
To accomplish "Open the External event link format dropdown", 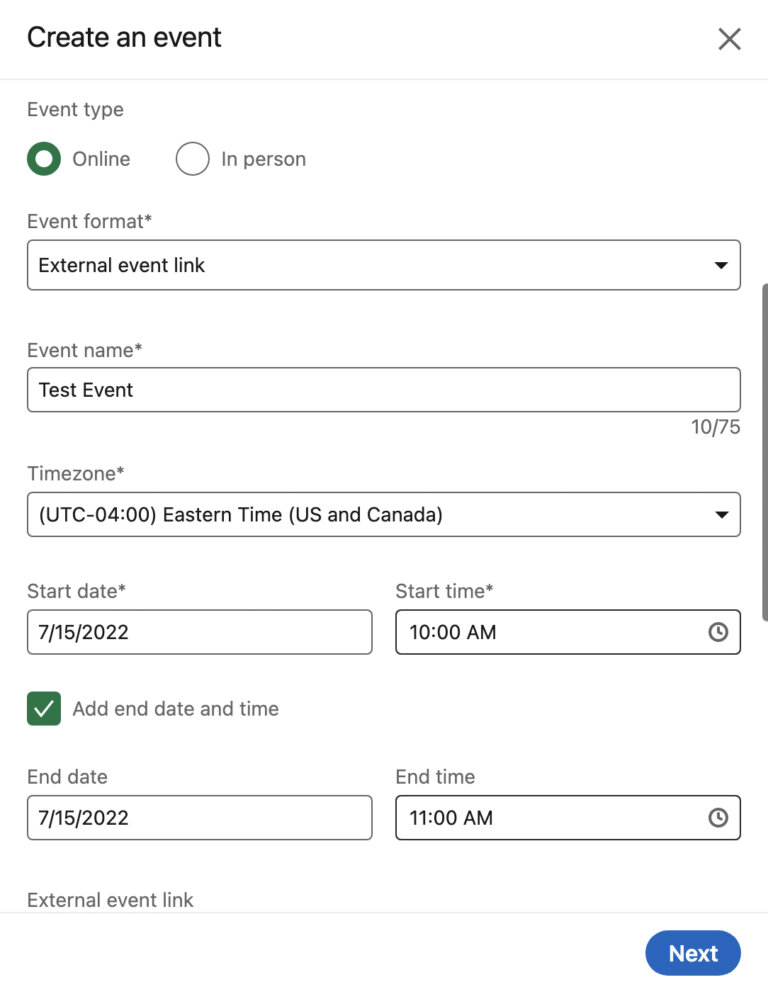I will [x=383, y=265].
